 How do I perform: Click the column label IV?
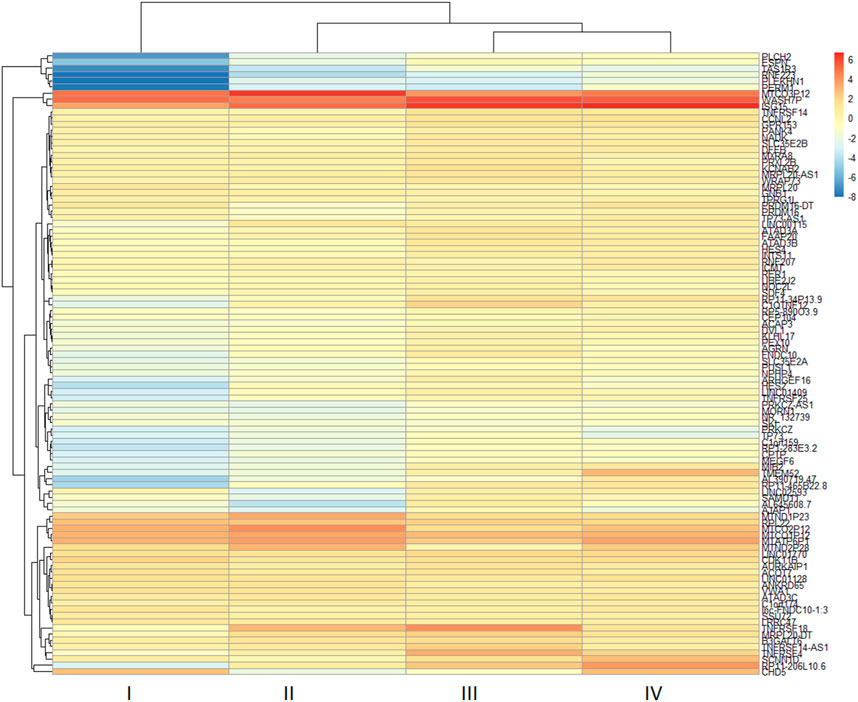point(653,693)
